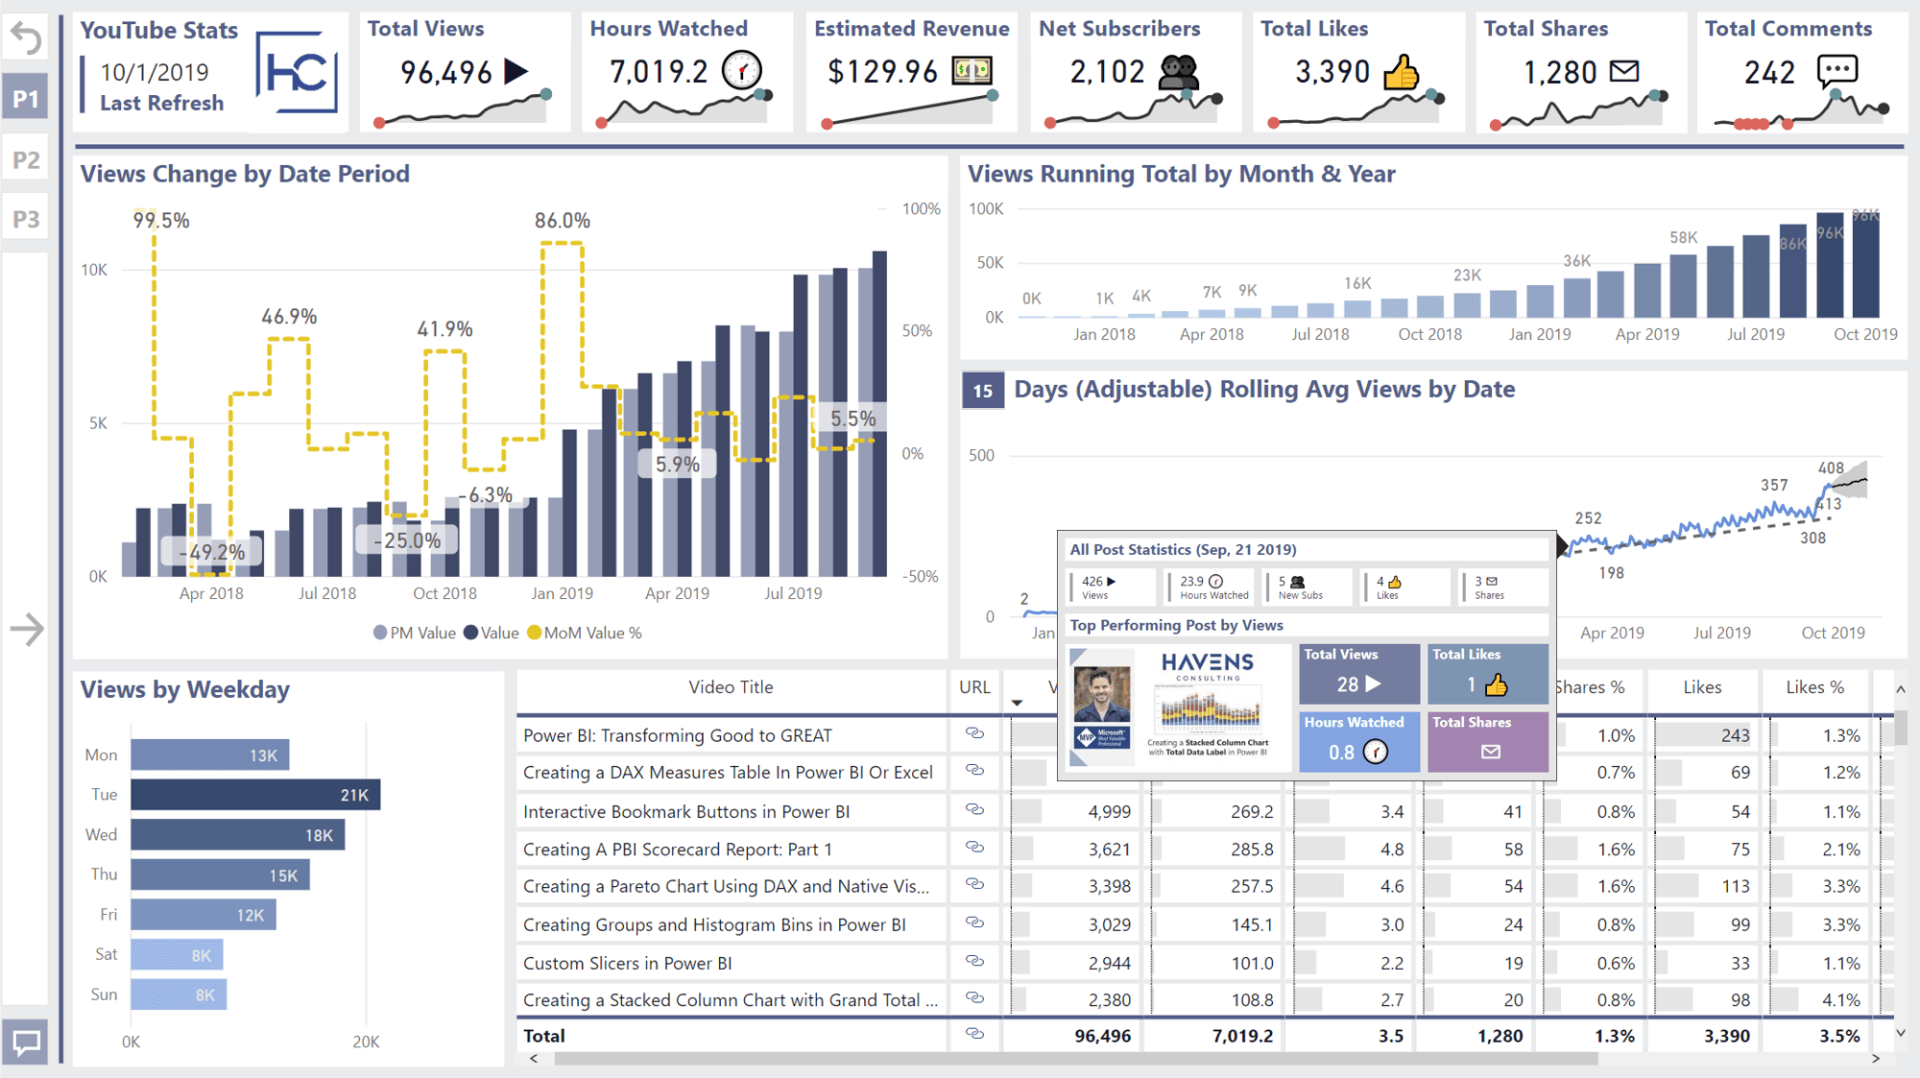This screenshot has height=1078, width=1920.
Task: Click the forward arrow icon in left sidebar
Action: 27,629
